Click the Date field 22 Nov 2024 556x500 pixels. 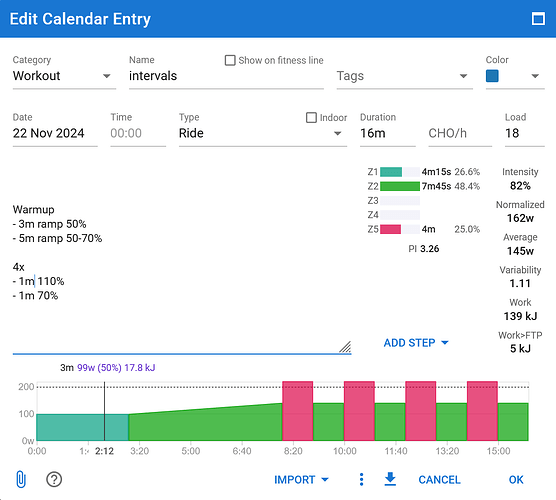point(55,133)
